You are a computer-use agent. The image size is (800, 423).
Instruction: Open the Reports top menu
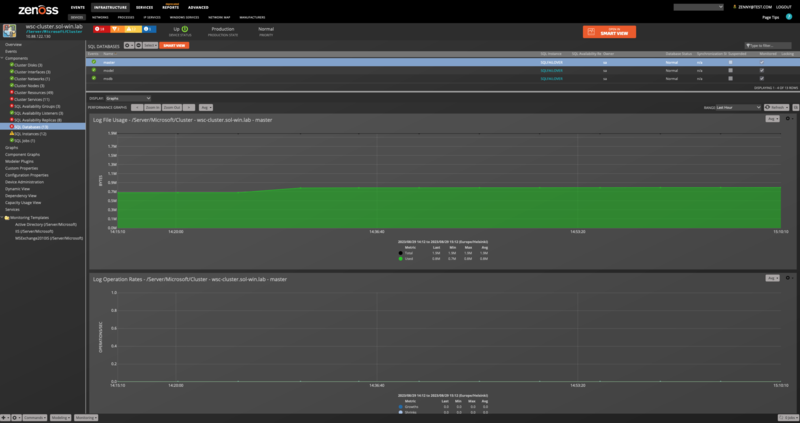170,8
